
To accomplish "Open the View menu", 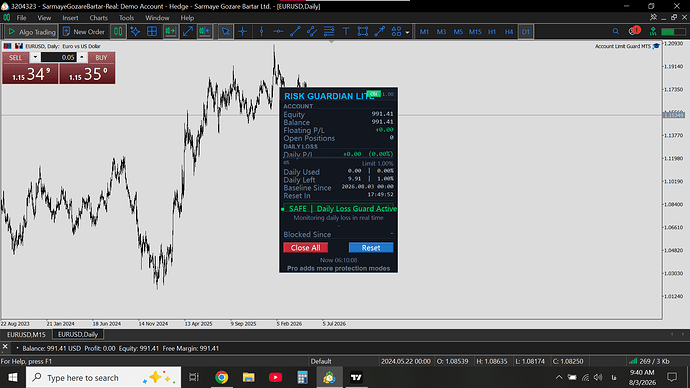I will [44, 18].
